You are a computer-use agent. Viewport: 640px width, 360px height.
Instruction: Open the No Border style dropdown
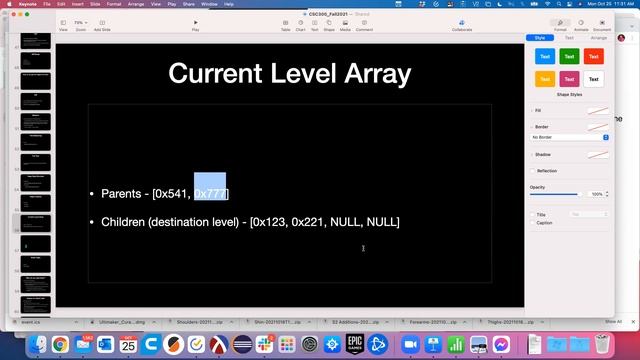(x=569, y=138)
